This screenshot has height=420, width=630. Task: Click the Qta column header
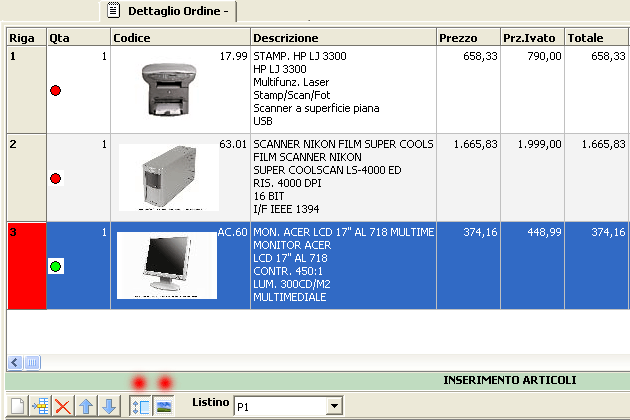point(78,38)
